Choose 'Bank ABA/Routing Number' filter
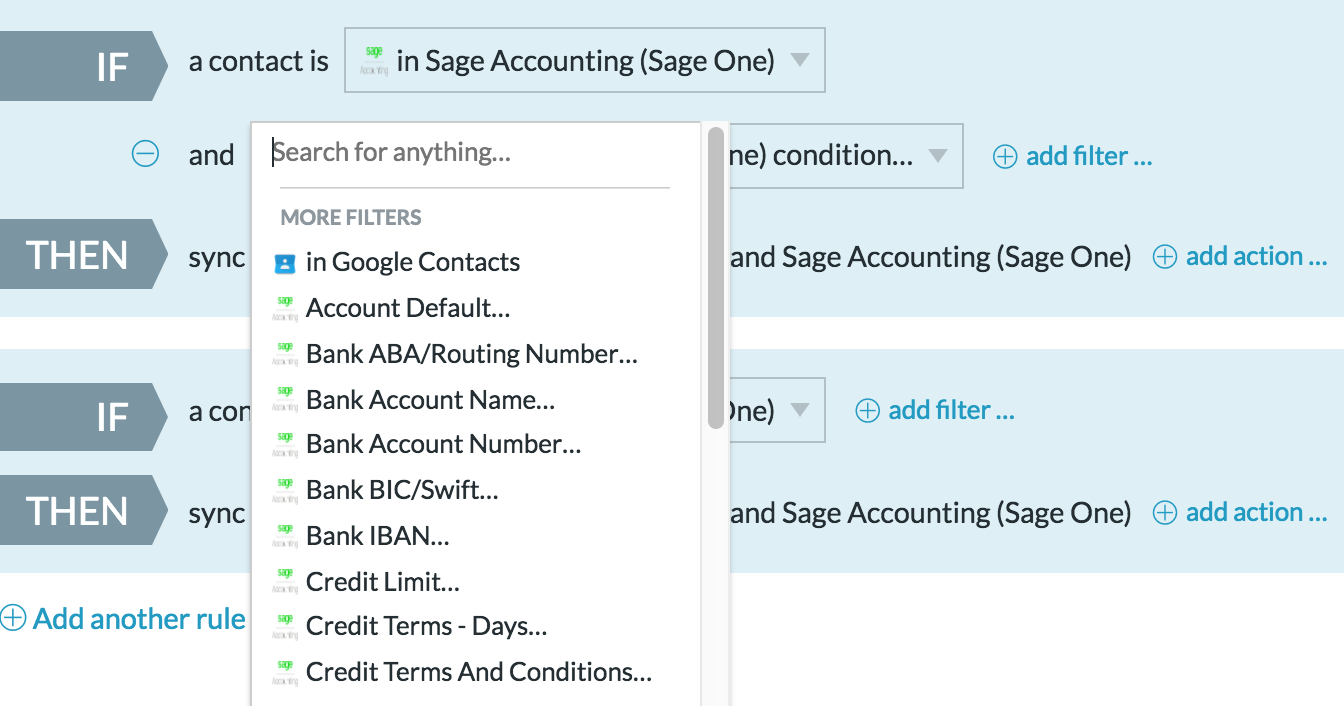This screenshot has height=706, width=1344. [471, 354]
